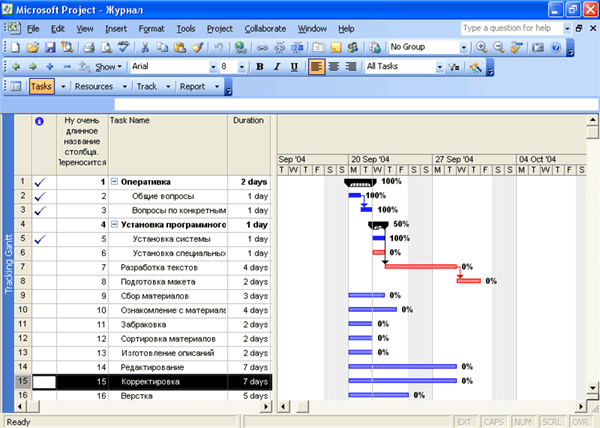The width and height of the screenshot is (600, 428).
Task: Launch the Gantt Chart Wizard icon
Action: (x=476, y=67)
